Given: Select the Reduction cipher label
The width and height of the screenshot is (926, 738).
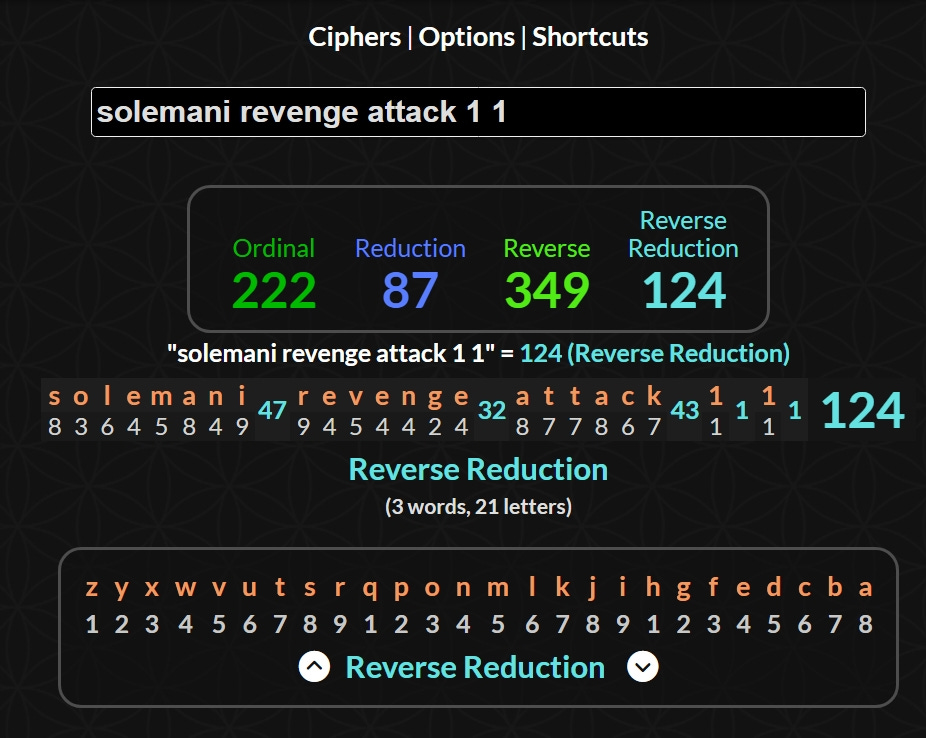Looking at the screenshot, I should (410, 249).
